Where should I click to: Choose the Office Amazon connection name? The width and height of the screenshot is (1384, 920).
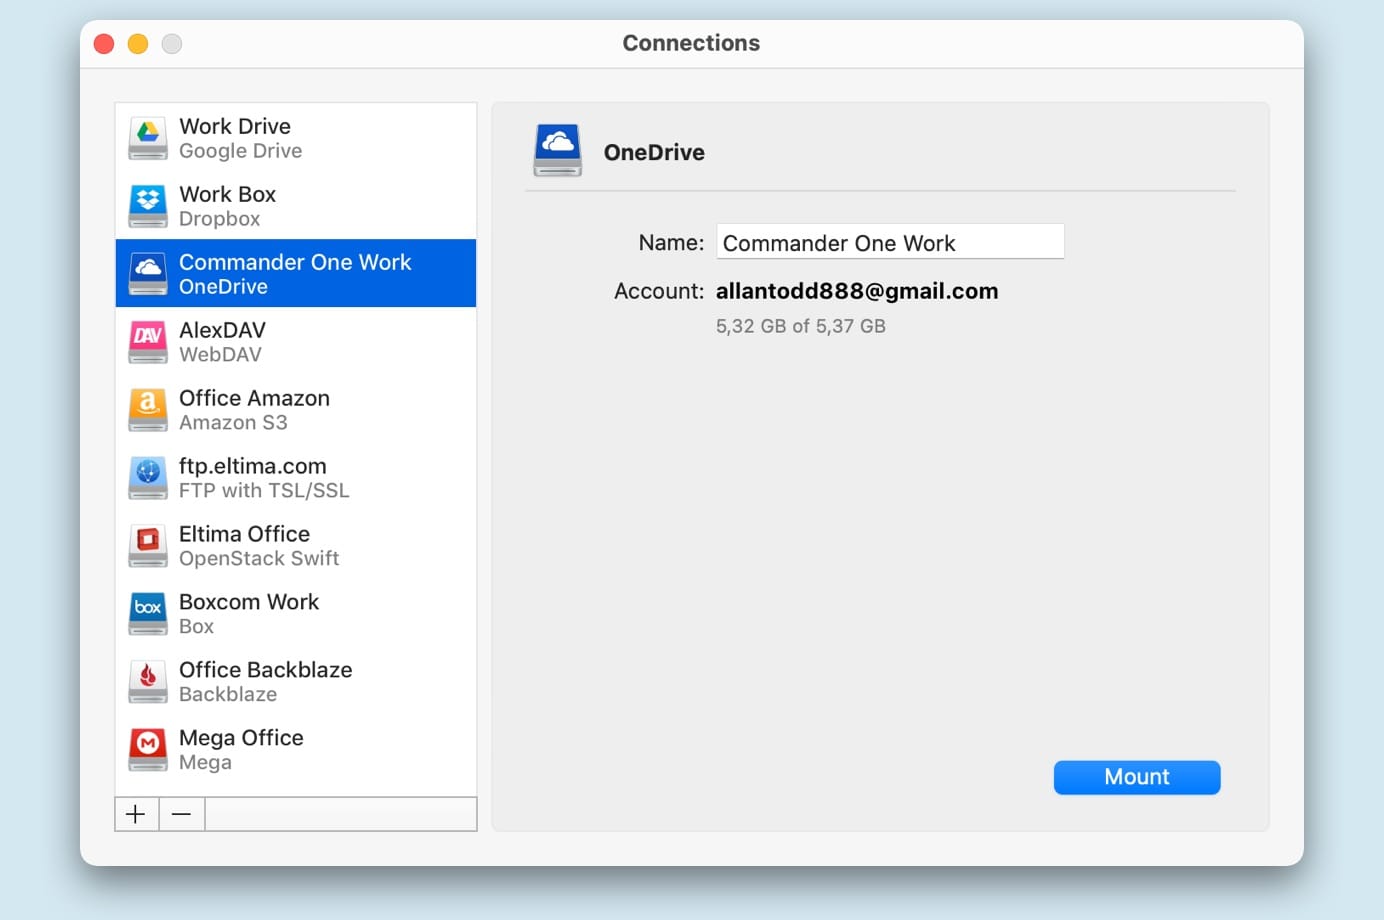(x=254, y=398)
